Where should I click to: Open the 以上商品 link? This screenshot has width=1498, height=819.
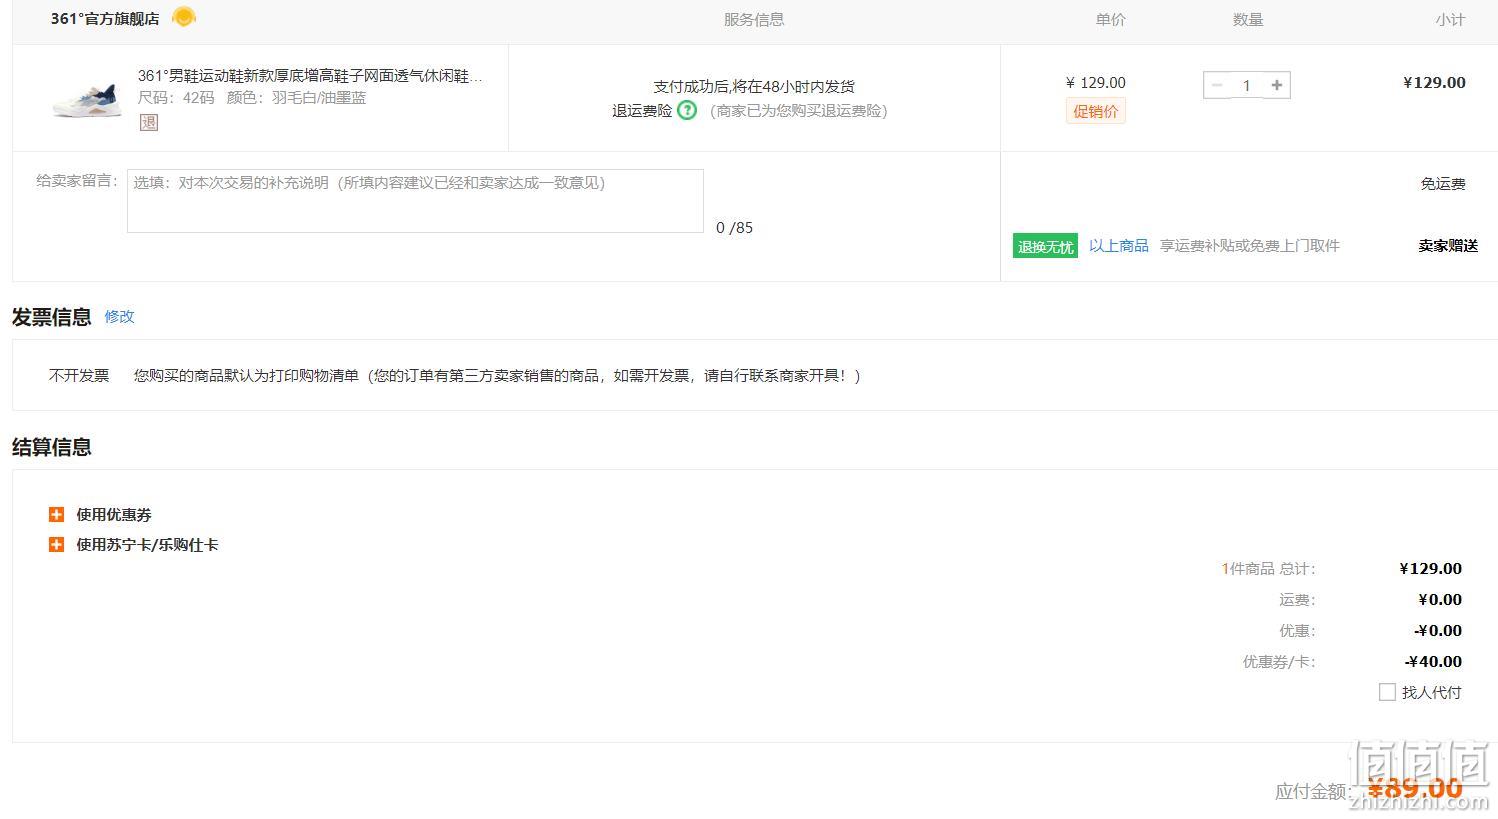coord(1119,245)
